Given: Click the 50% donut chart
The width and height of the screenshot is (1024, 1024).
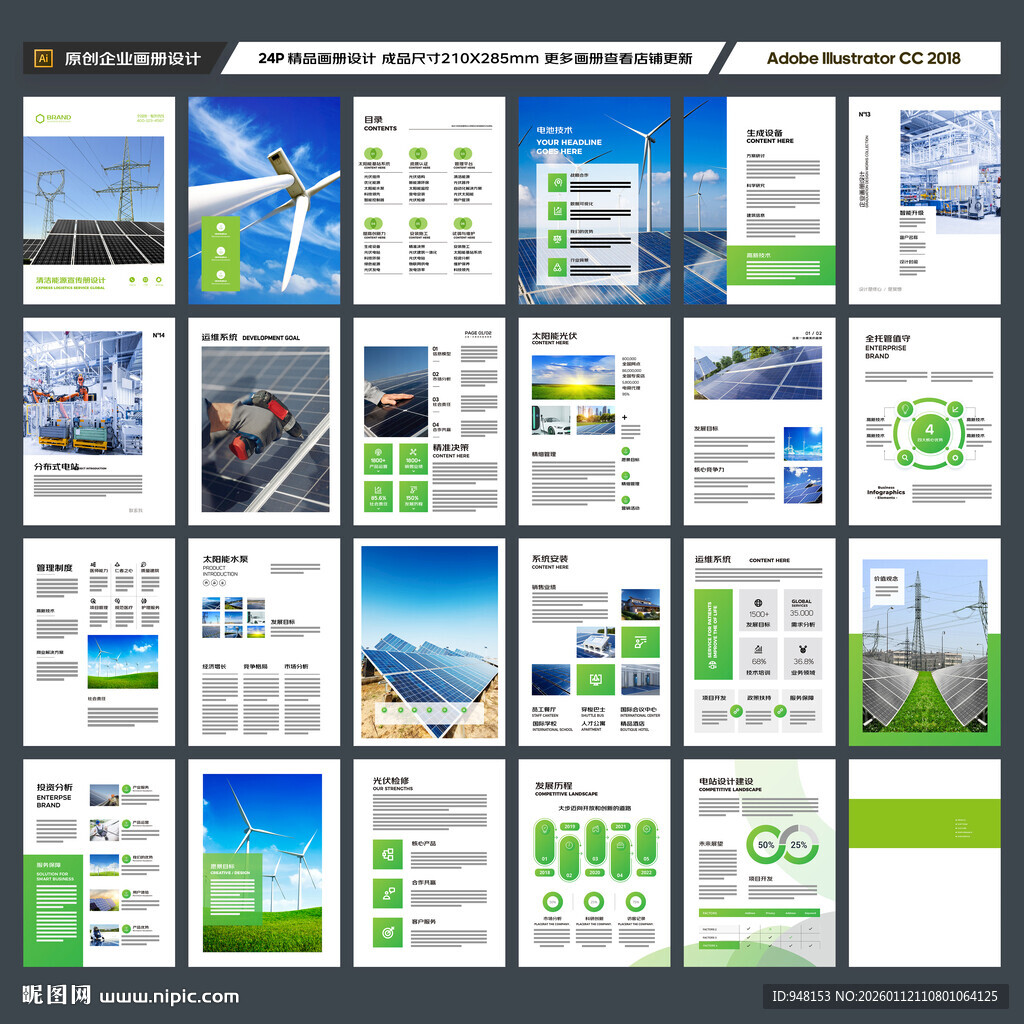Looking at the screenshot, I should click(x=765, y=844).
